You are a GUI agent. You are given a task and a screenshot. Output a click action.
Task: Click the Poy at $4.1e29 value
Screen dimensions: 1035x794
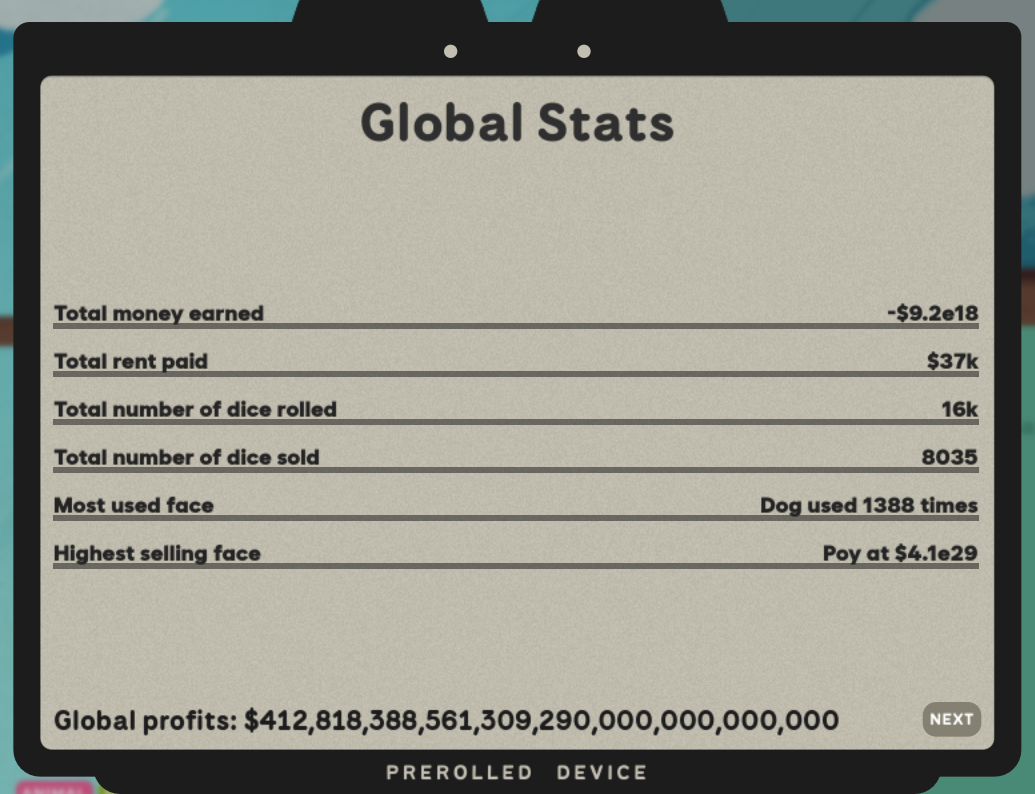899,553
